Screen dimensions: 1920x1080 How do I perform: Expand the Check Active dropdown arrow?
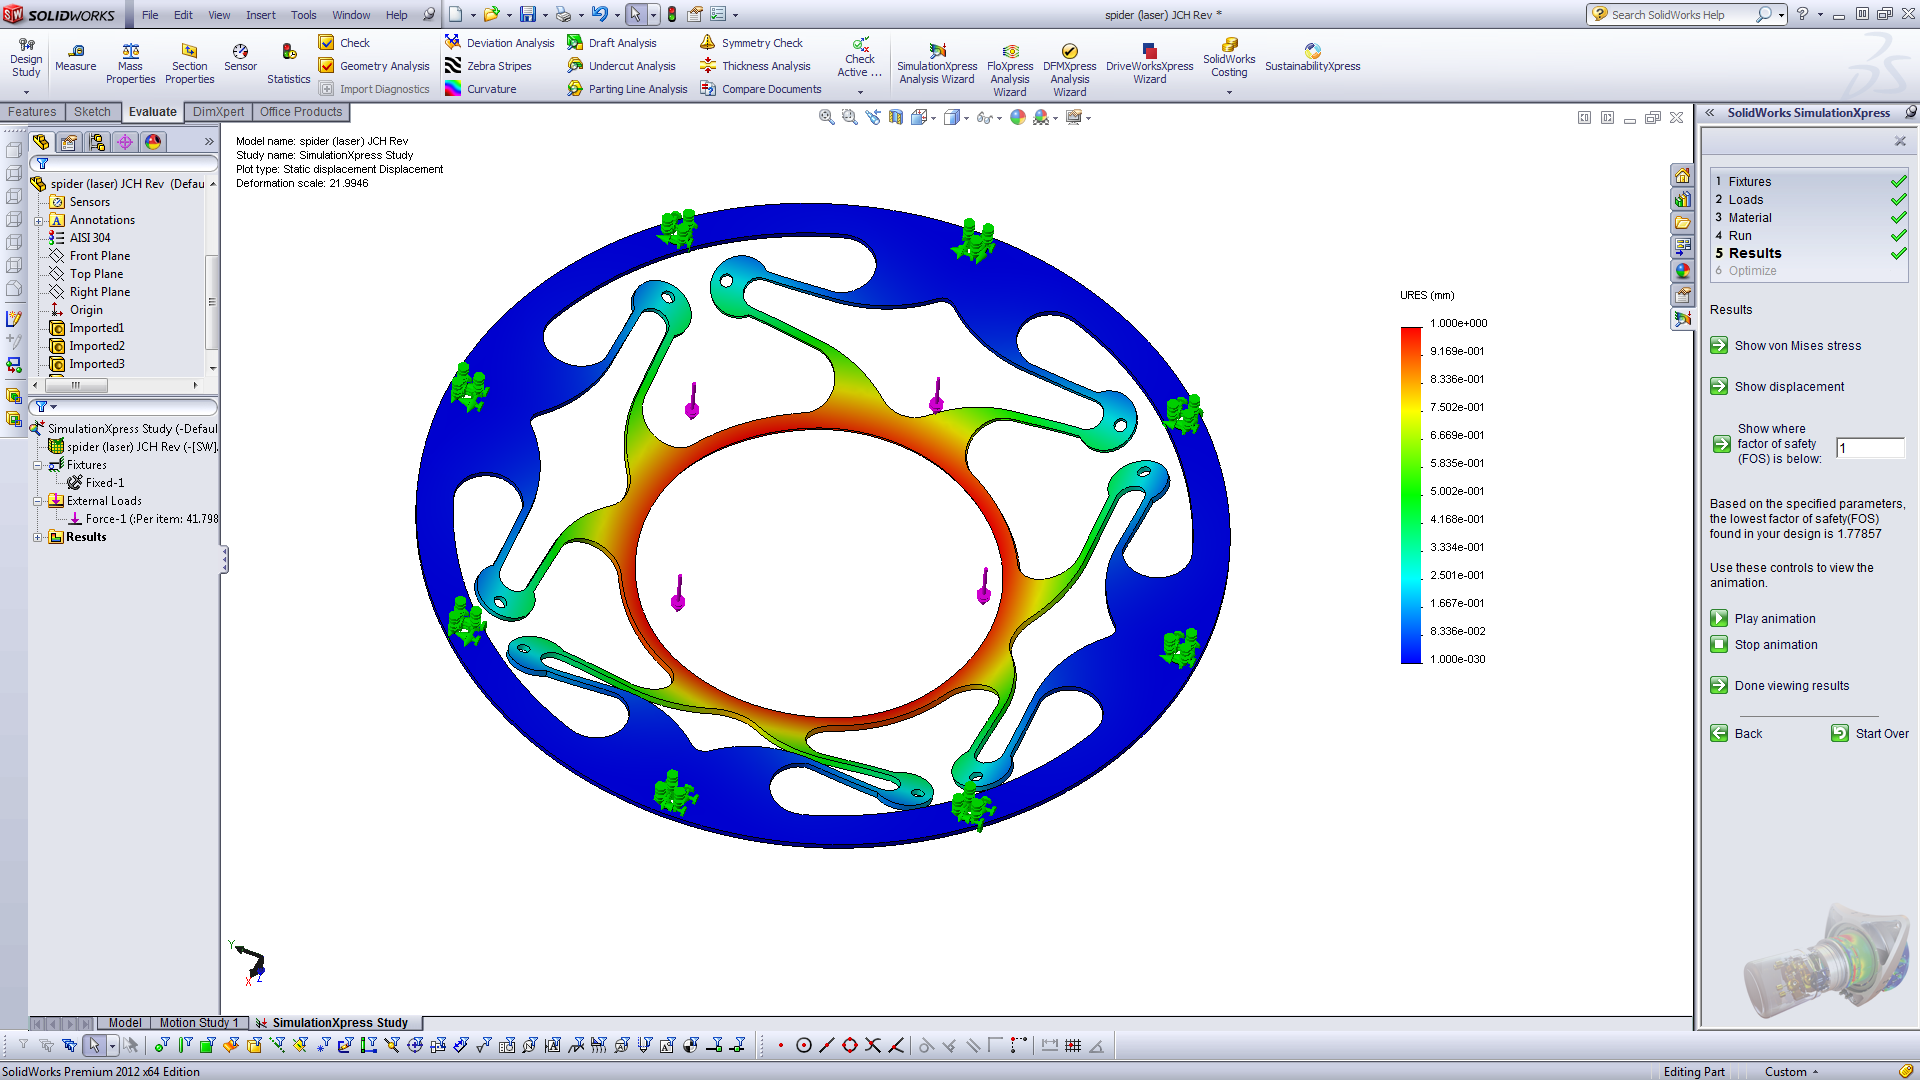click(860, 92)
